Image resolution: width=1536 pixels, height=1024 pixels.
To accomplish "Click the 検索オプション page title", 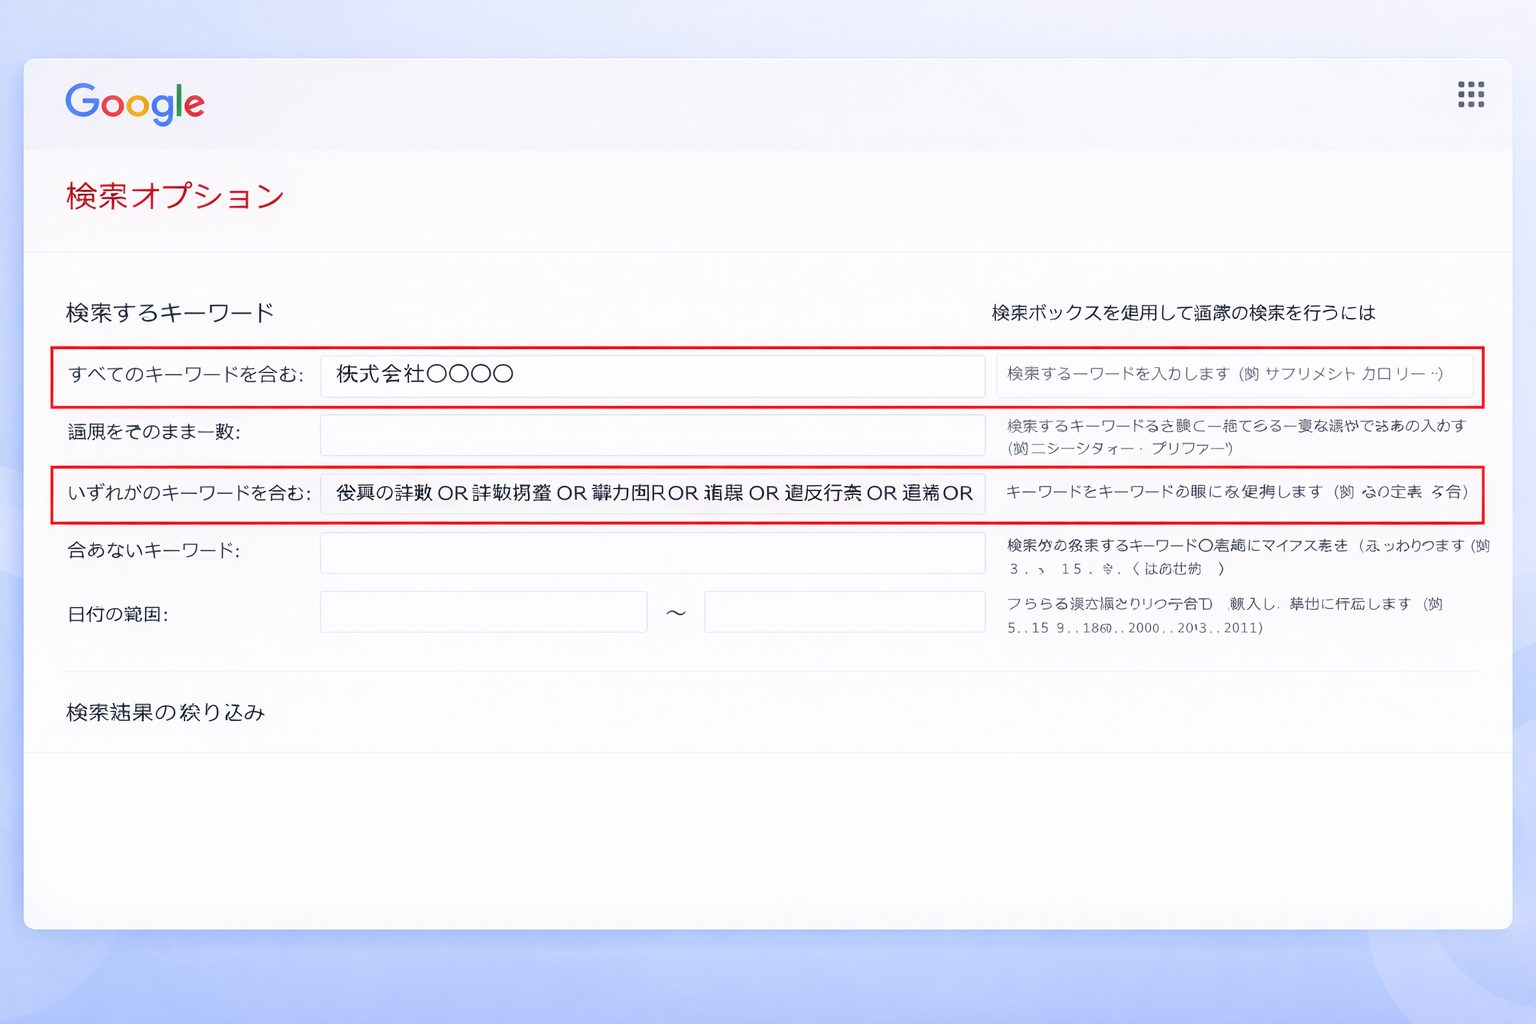I will 175,196.
